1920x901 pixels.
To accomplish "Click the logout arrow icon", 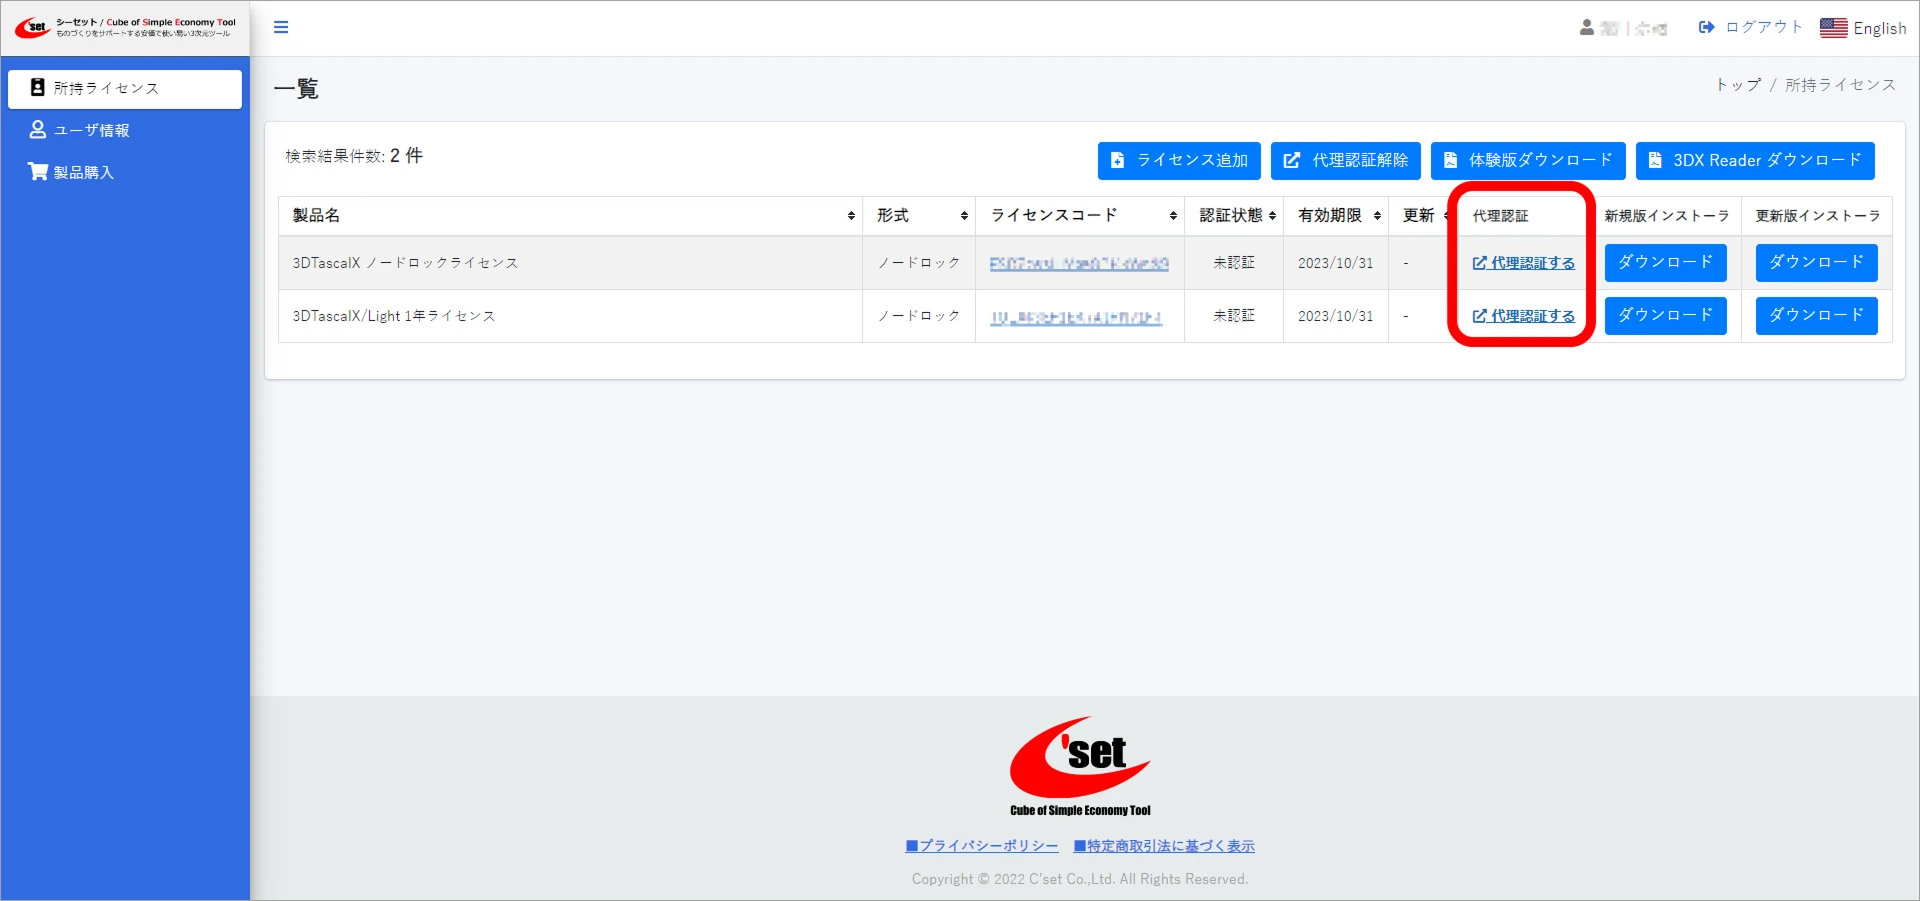I will pyautogui.click(x=1706, y=27).
